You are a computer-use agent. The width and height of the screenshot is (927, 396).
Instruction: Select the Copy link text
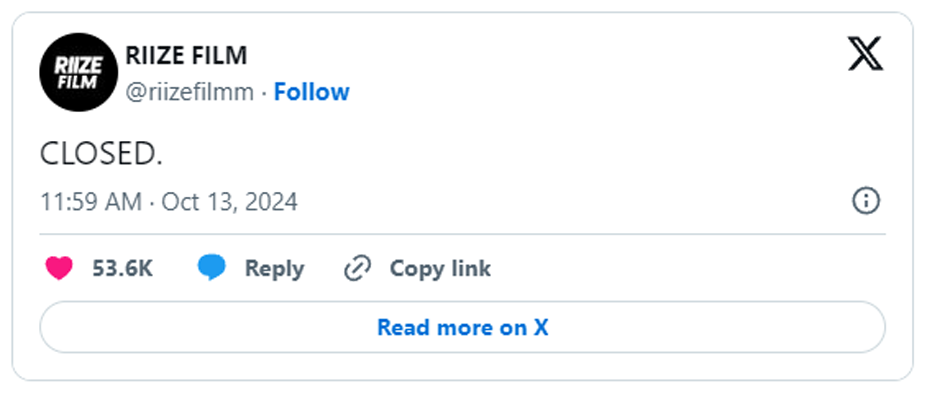click(x=440, y=268)
